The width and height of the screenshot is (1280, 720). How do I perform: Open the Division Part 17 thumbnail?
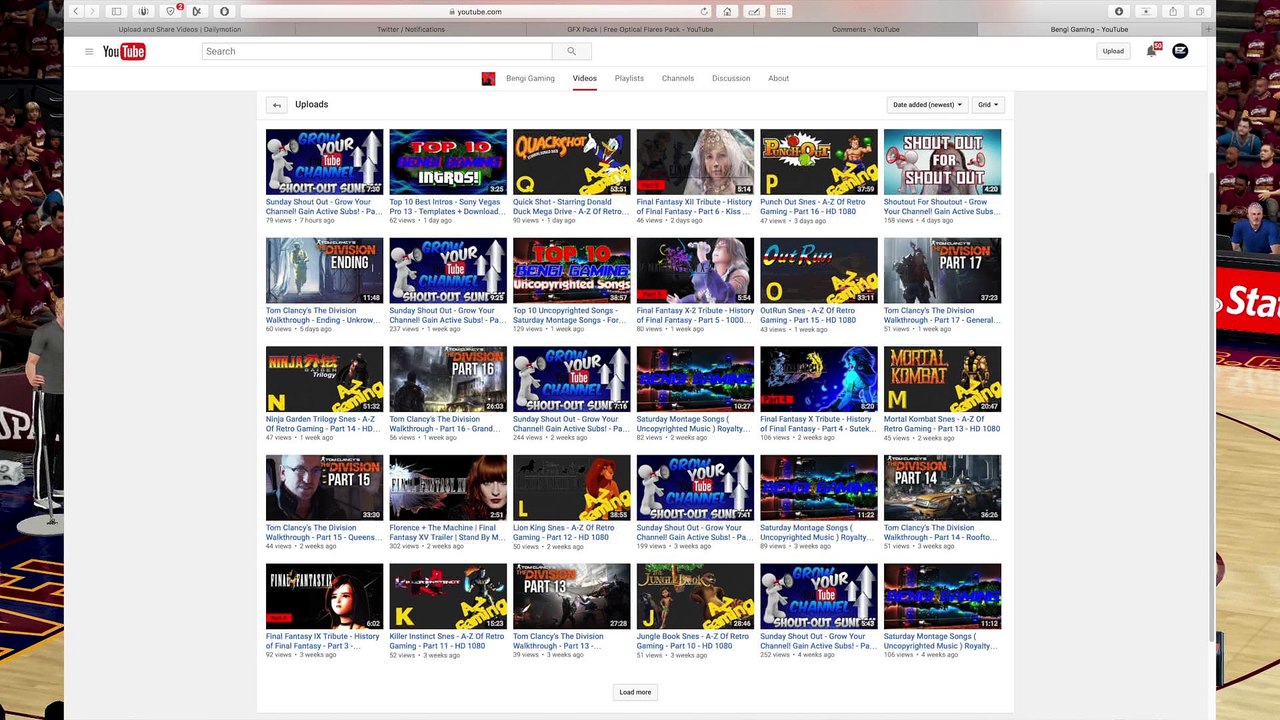942,270
